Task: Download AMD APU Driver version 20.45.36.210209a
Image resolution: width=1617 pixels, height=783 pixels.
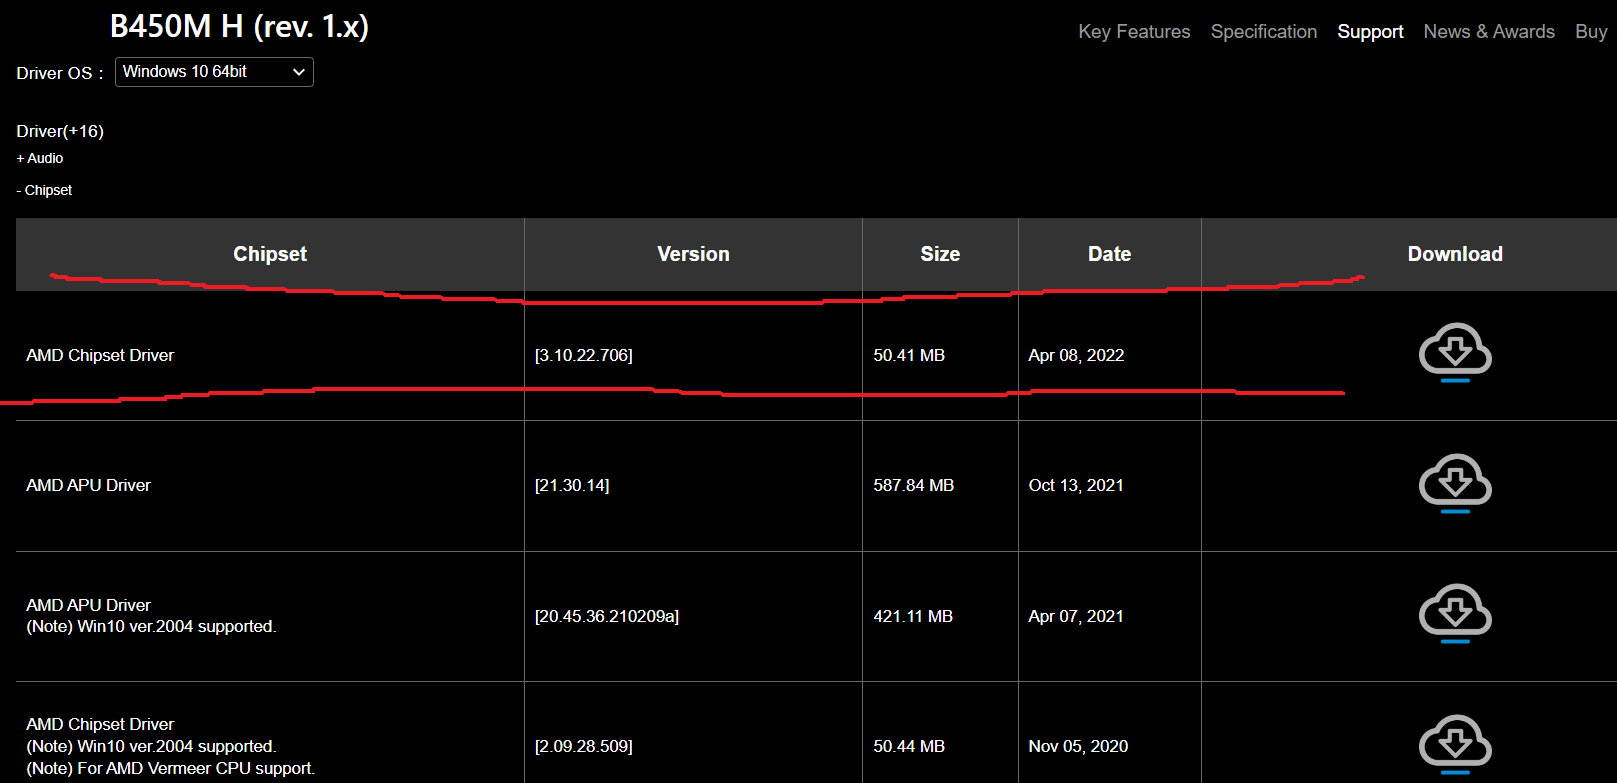Action: pyautogui.click(x=1455, y=613)
